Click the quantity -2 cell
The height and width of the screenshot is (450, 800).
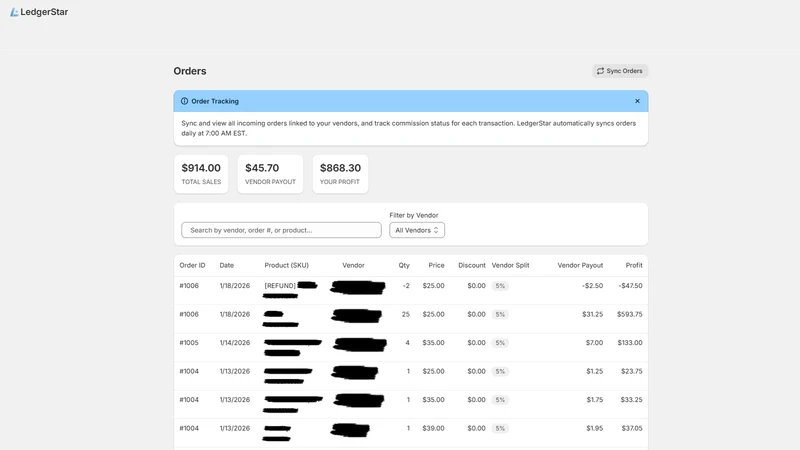[406, 286]
